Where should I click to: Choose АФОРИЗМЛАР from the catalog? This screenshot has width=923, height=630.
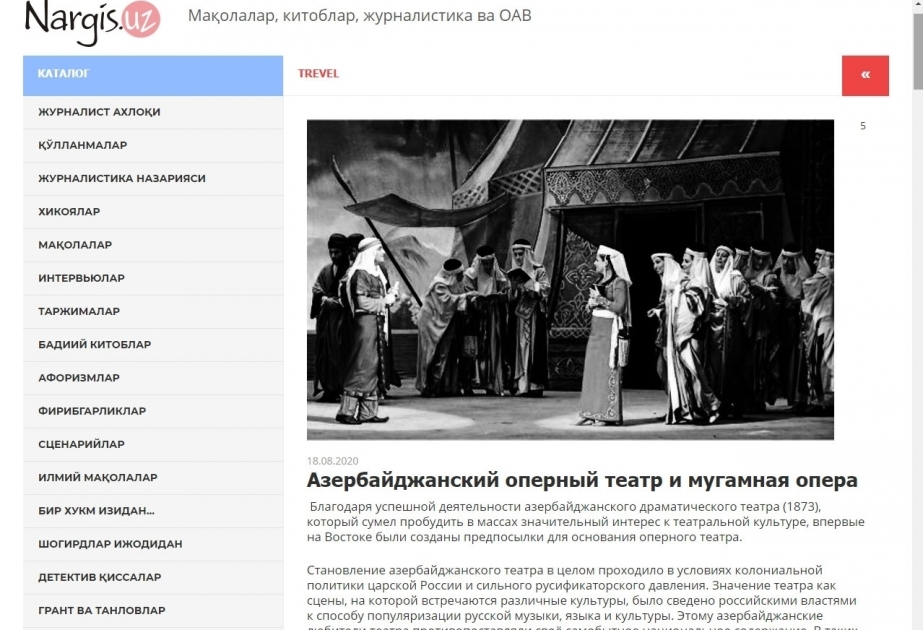pyautogui.click(x=153, y=378)
